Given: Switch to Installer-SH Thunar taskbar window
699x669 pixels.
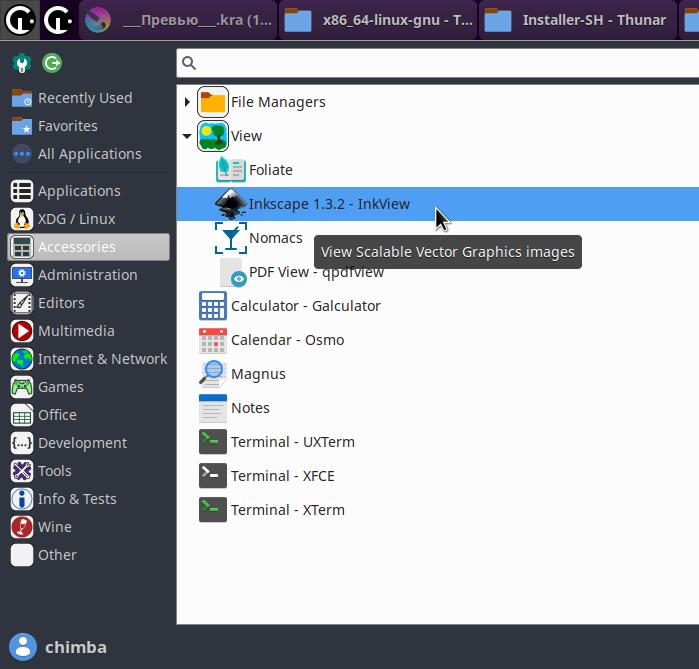Looking at the screenshot, I should 578,20.
